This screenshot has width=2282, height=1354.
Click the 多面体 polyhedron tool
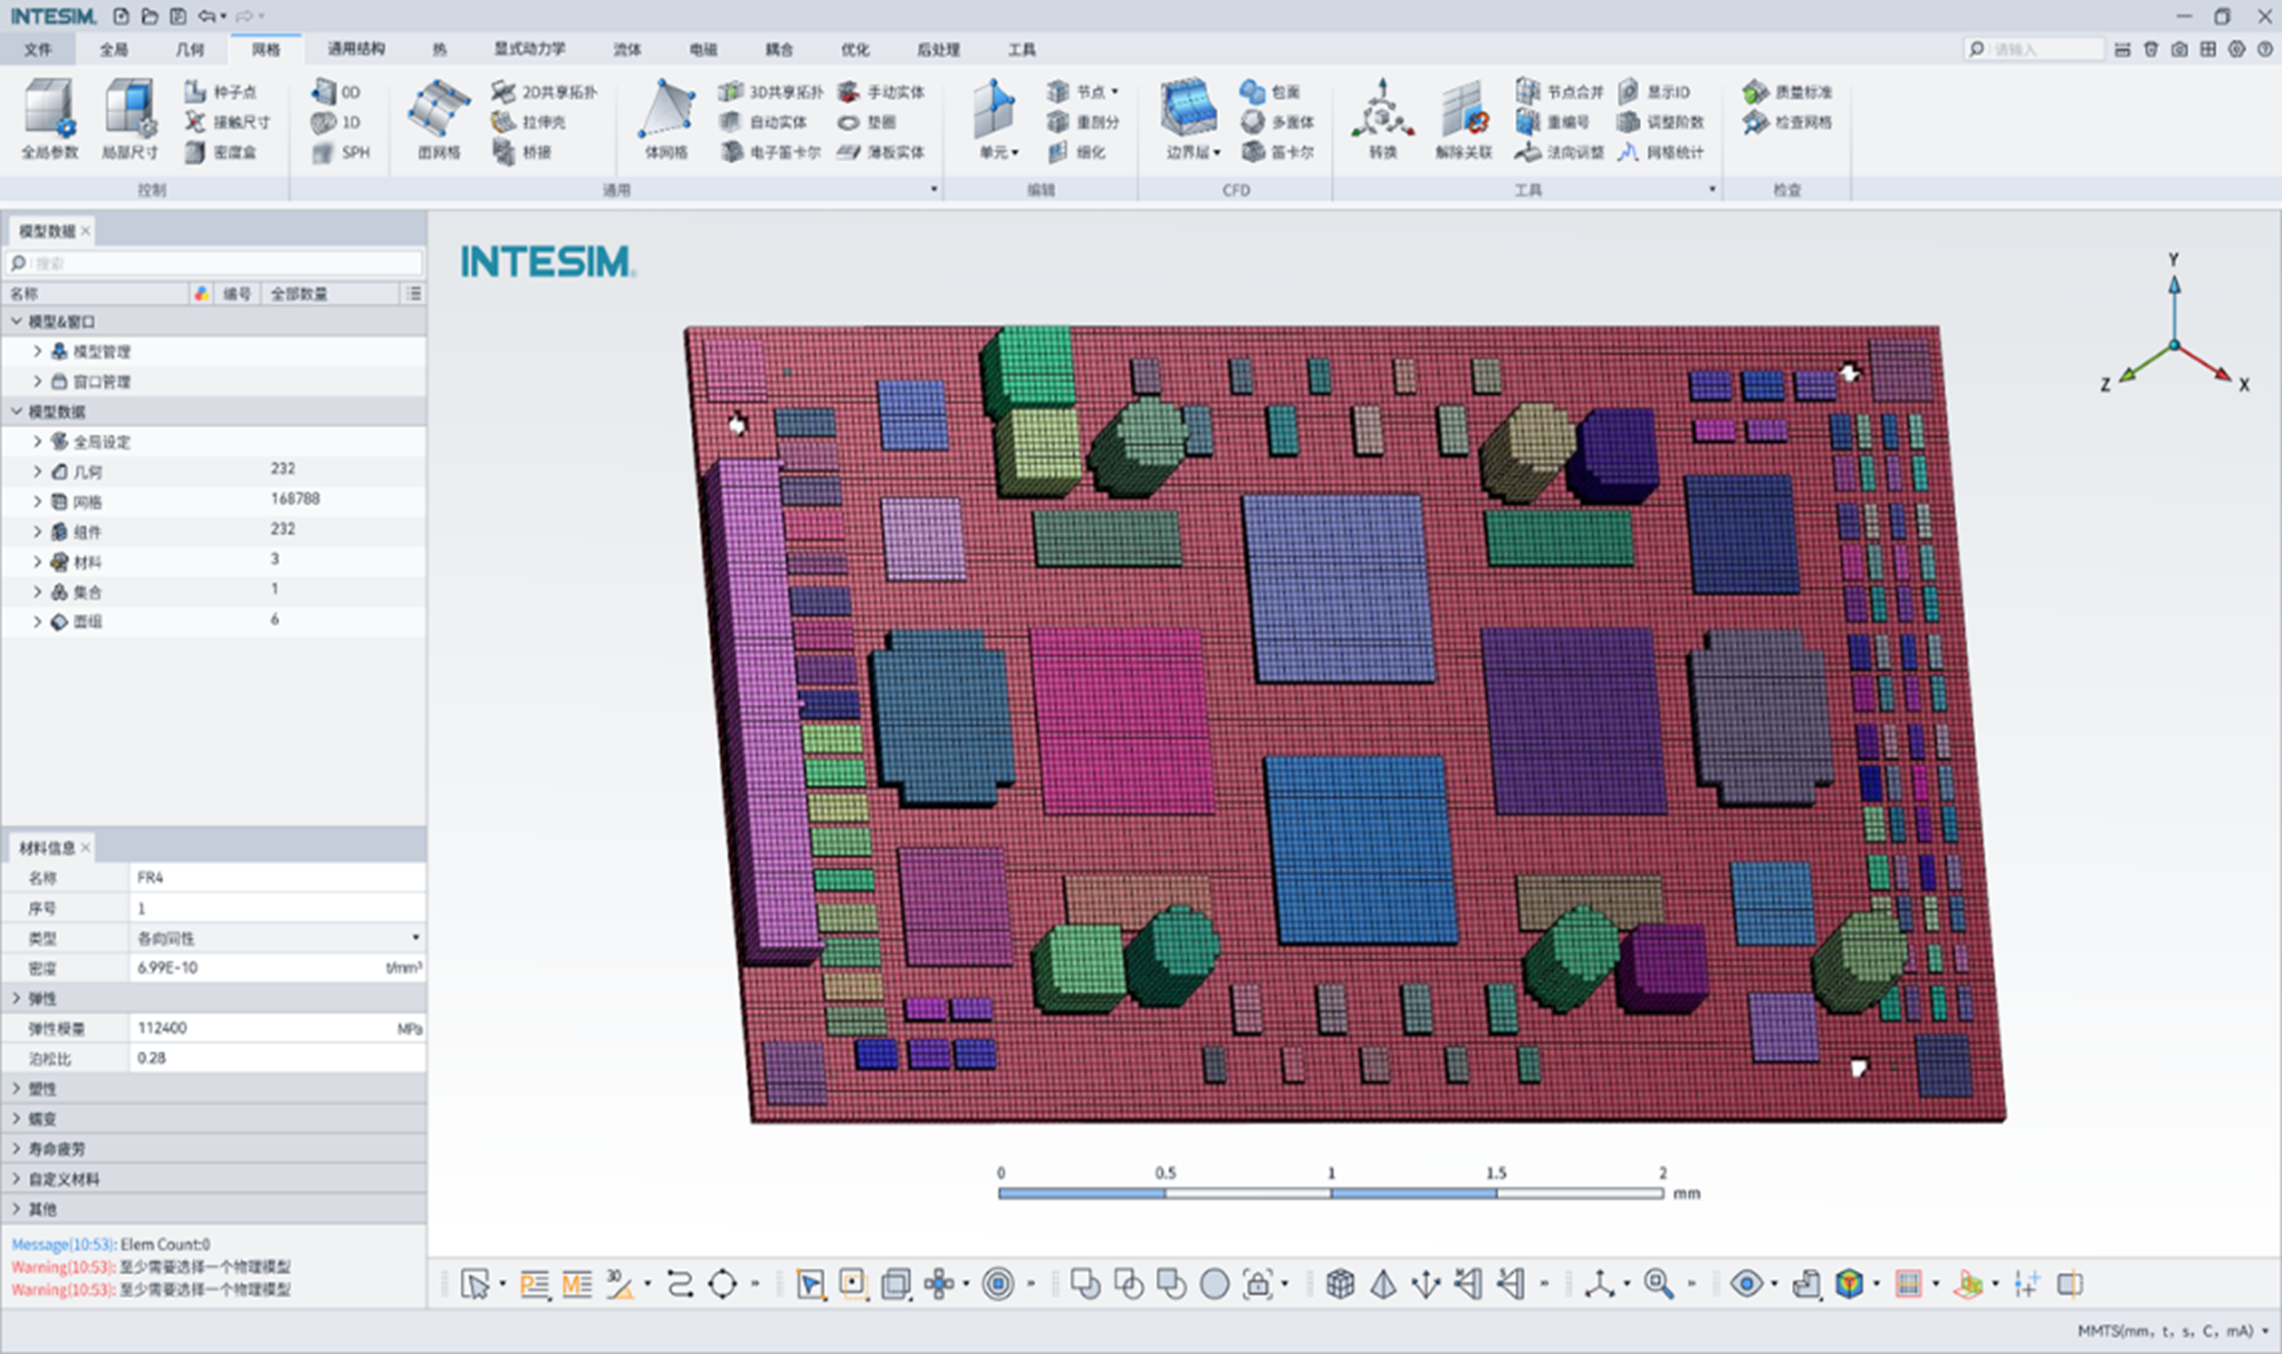(x=1278, y=122)
